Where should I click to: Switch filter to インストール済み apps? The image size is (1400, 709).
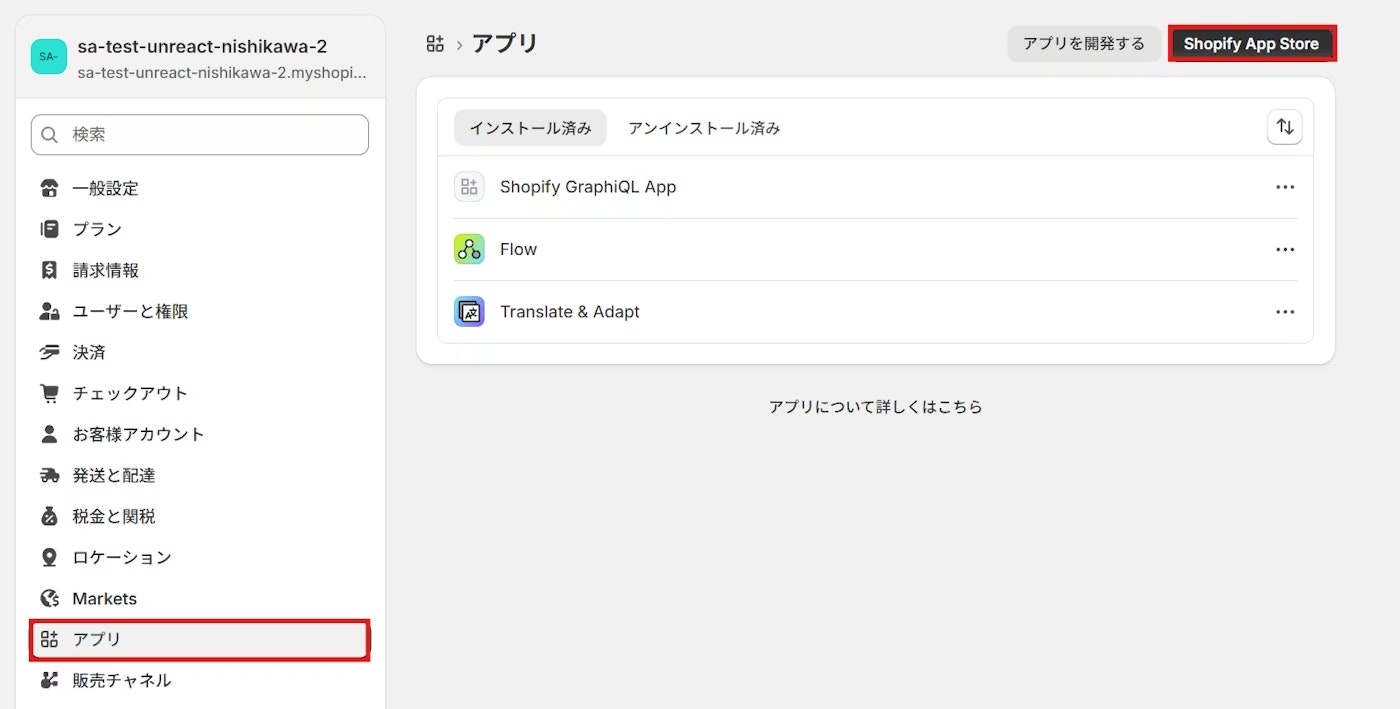530,128
